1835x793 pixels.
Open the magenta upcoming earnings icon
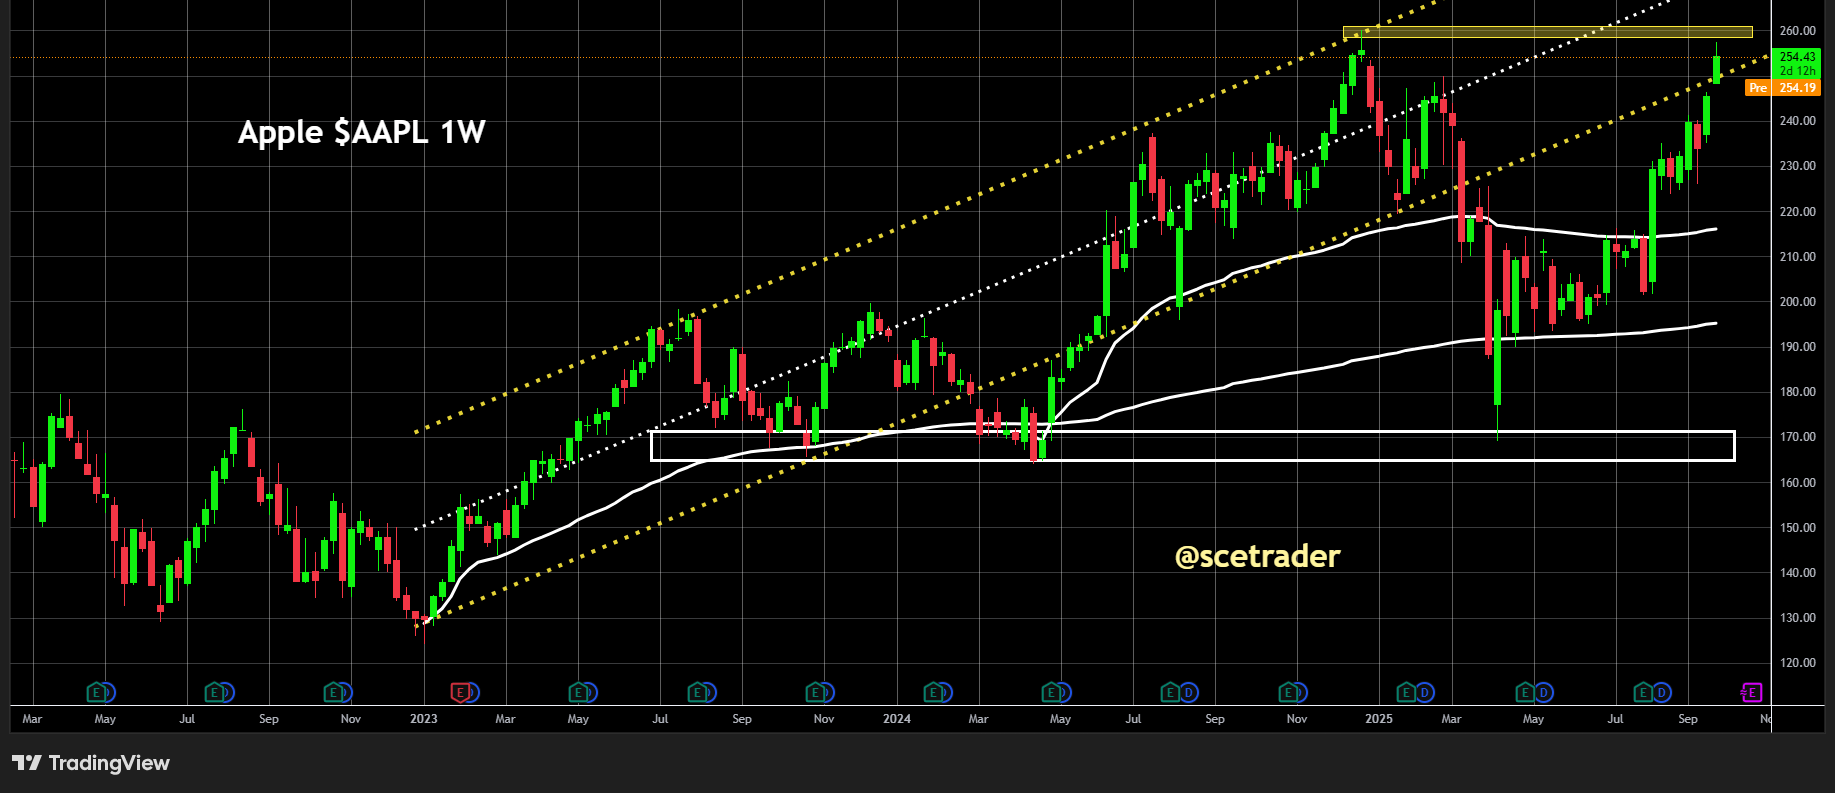tap(1750, 692)
